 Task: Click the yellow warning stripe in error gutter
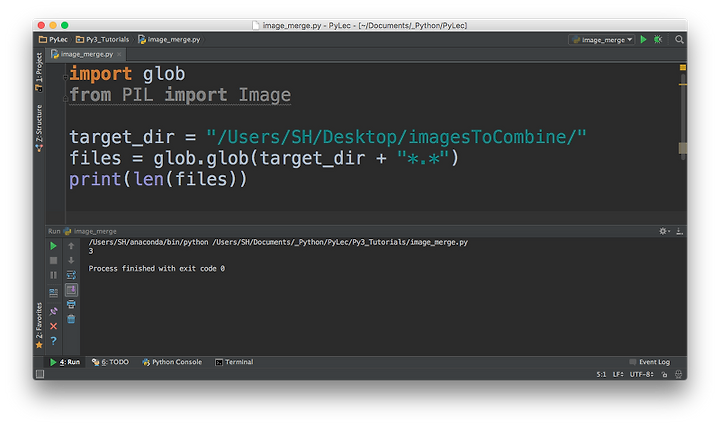click(x=683, y=84)
